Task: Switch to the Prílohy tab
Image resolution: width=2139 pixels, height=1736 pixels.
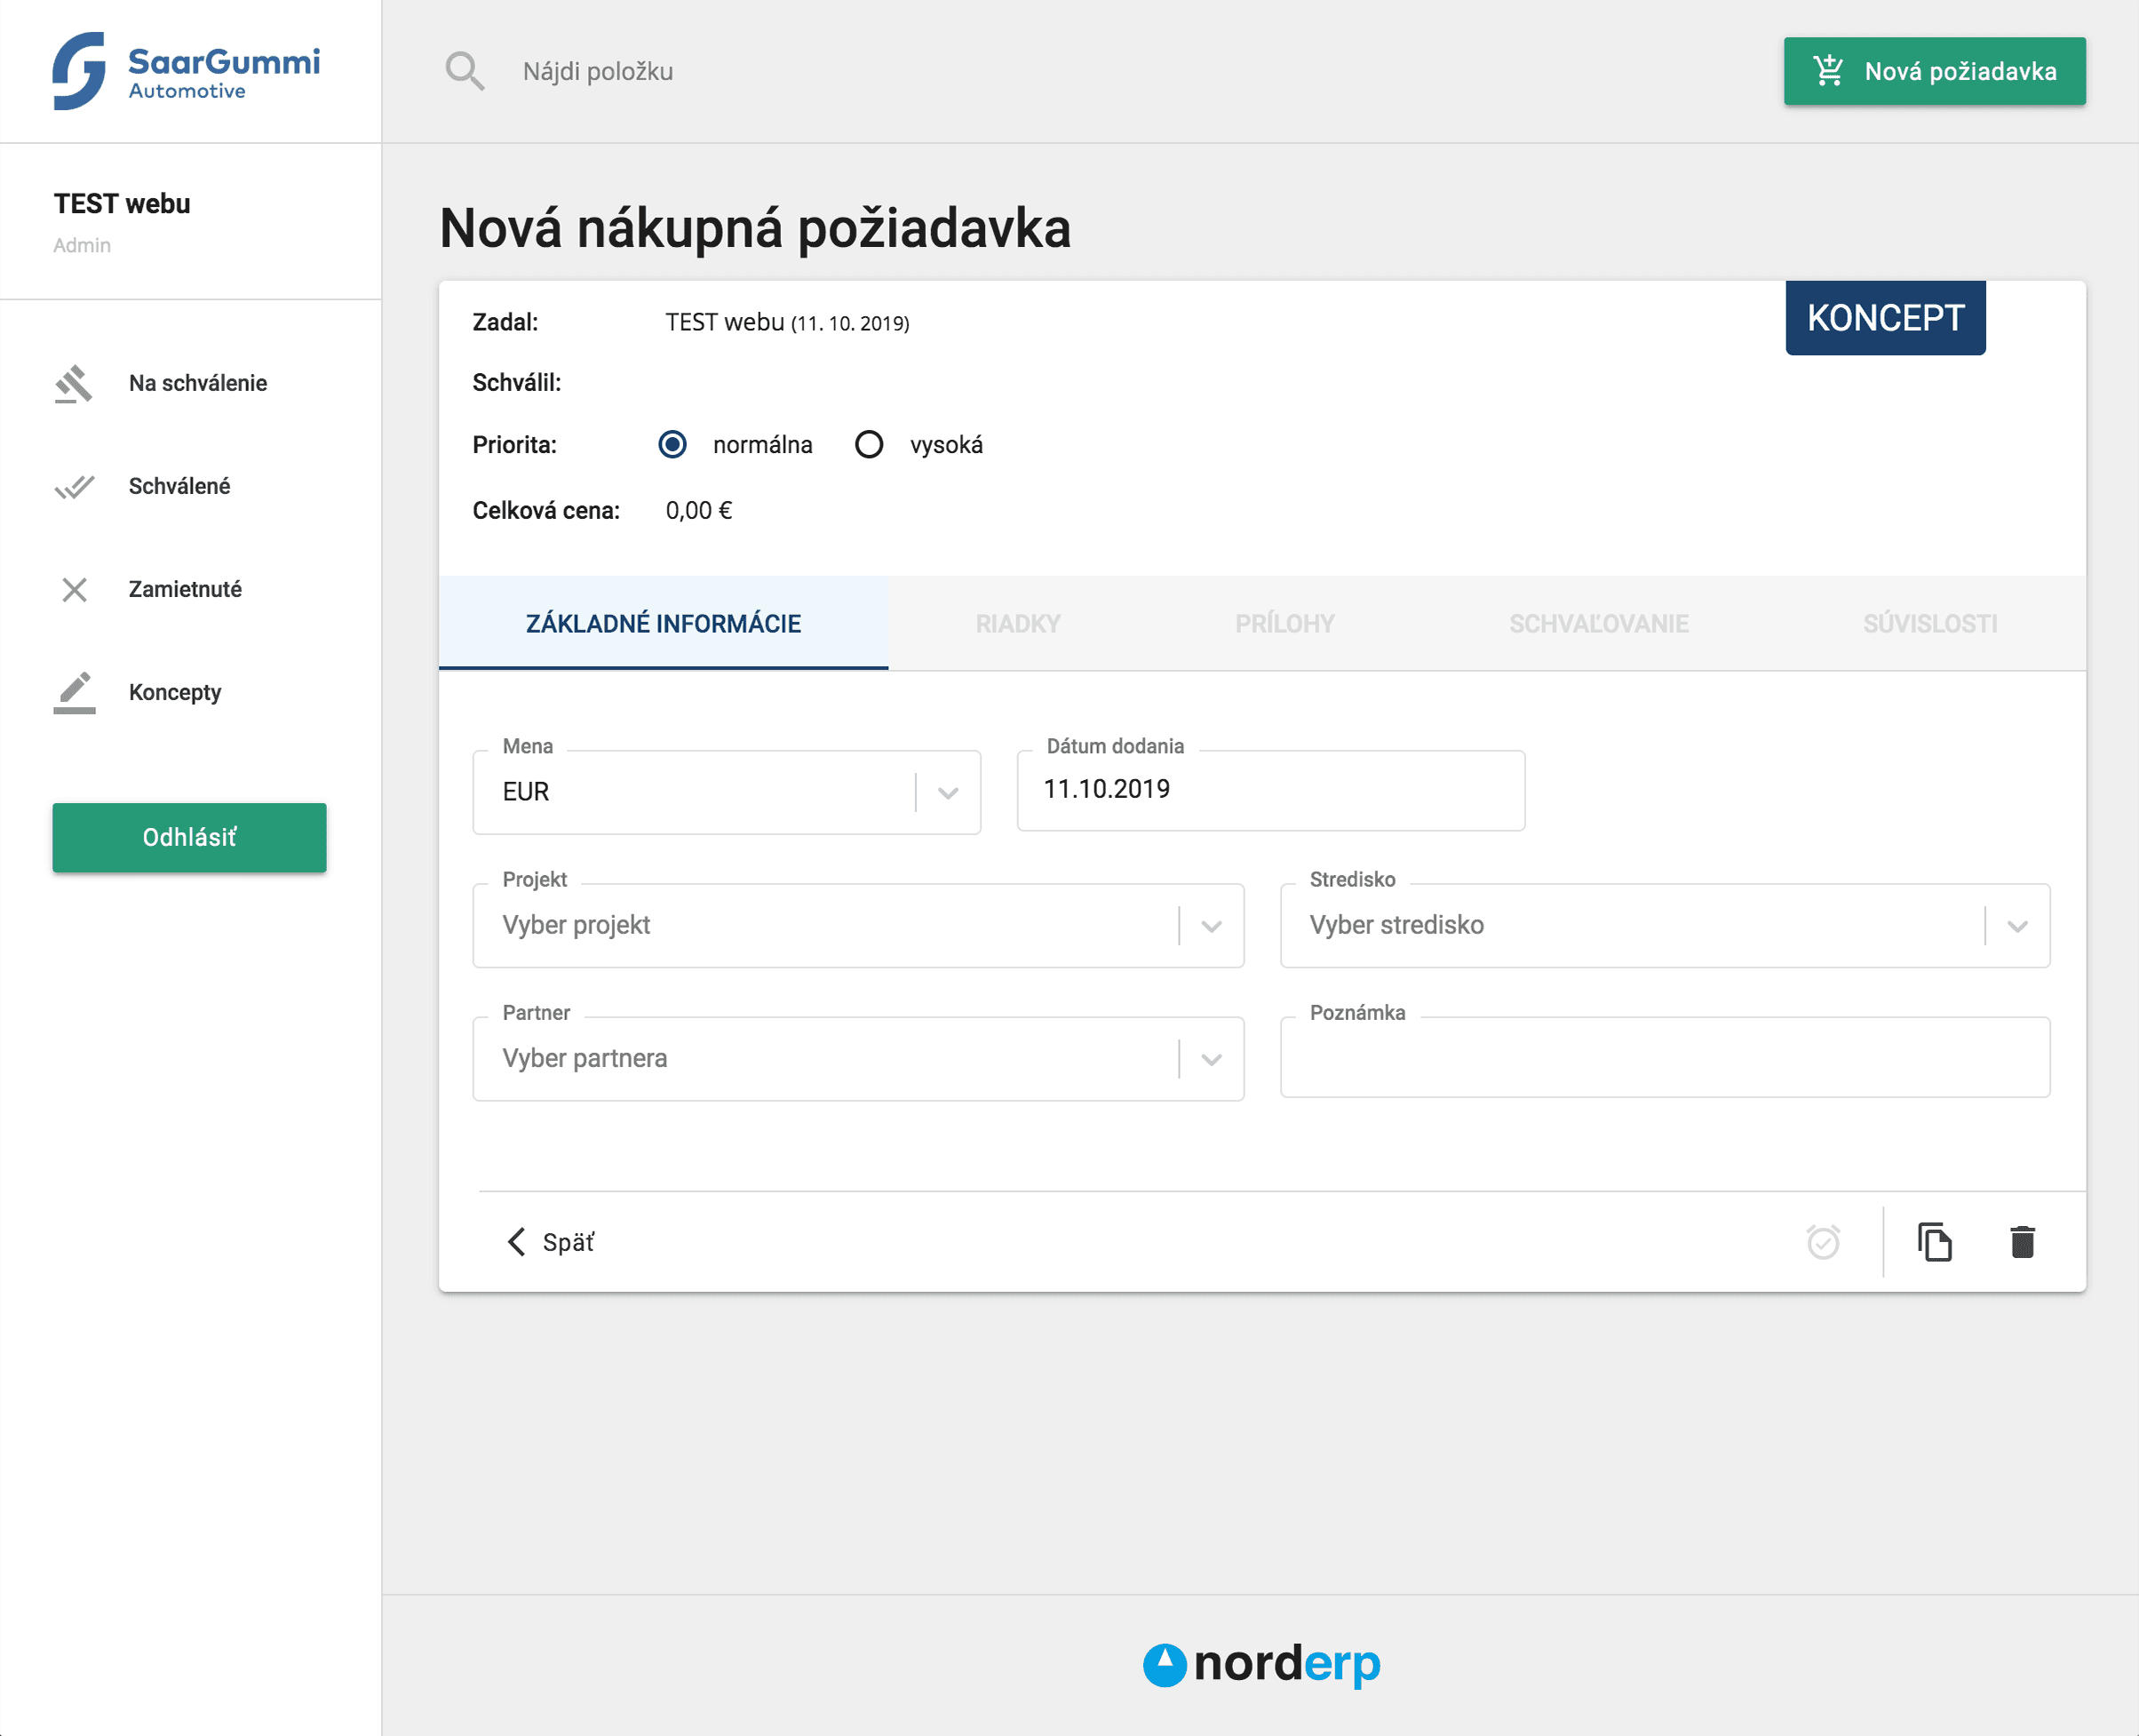Action: (x=1285, y=623)
